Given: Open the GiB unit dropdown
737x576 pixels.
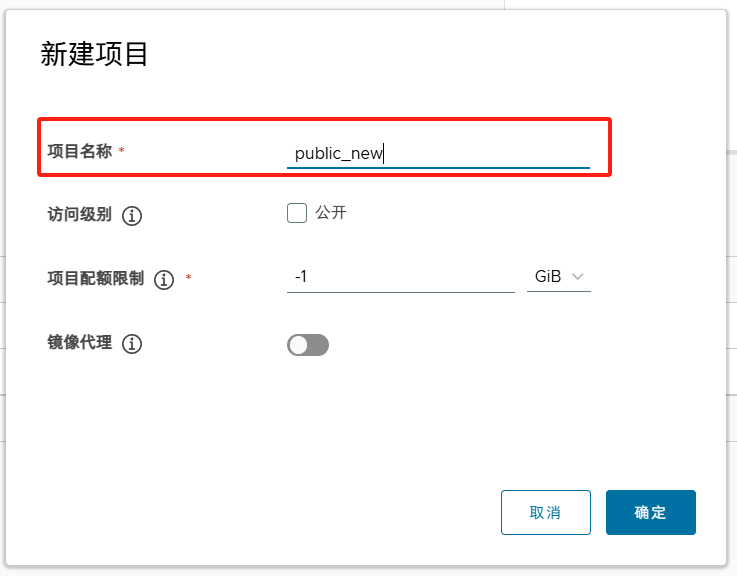Looking at the screenshot, I should pyautogui.click(x=558, y=277).
